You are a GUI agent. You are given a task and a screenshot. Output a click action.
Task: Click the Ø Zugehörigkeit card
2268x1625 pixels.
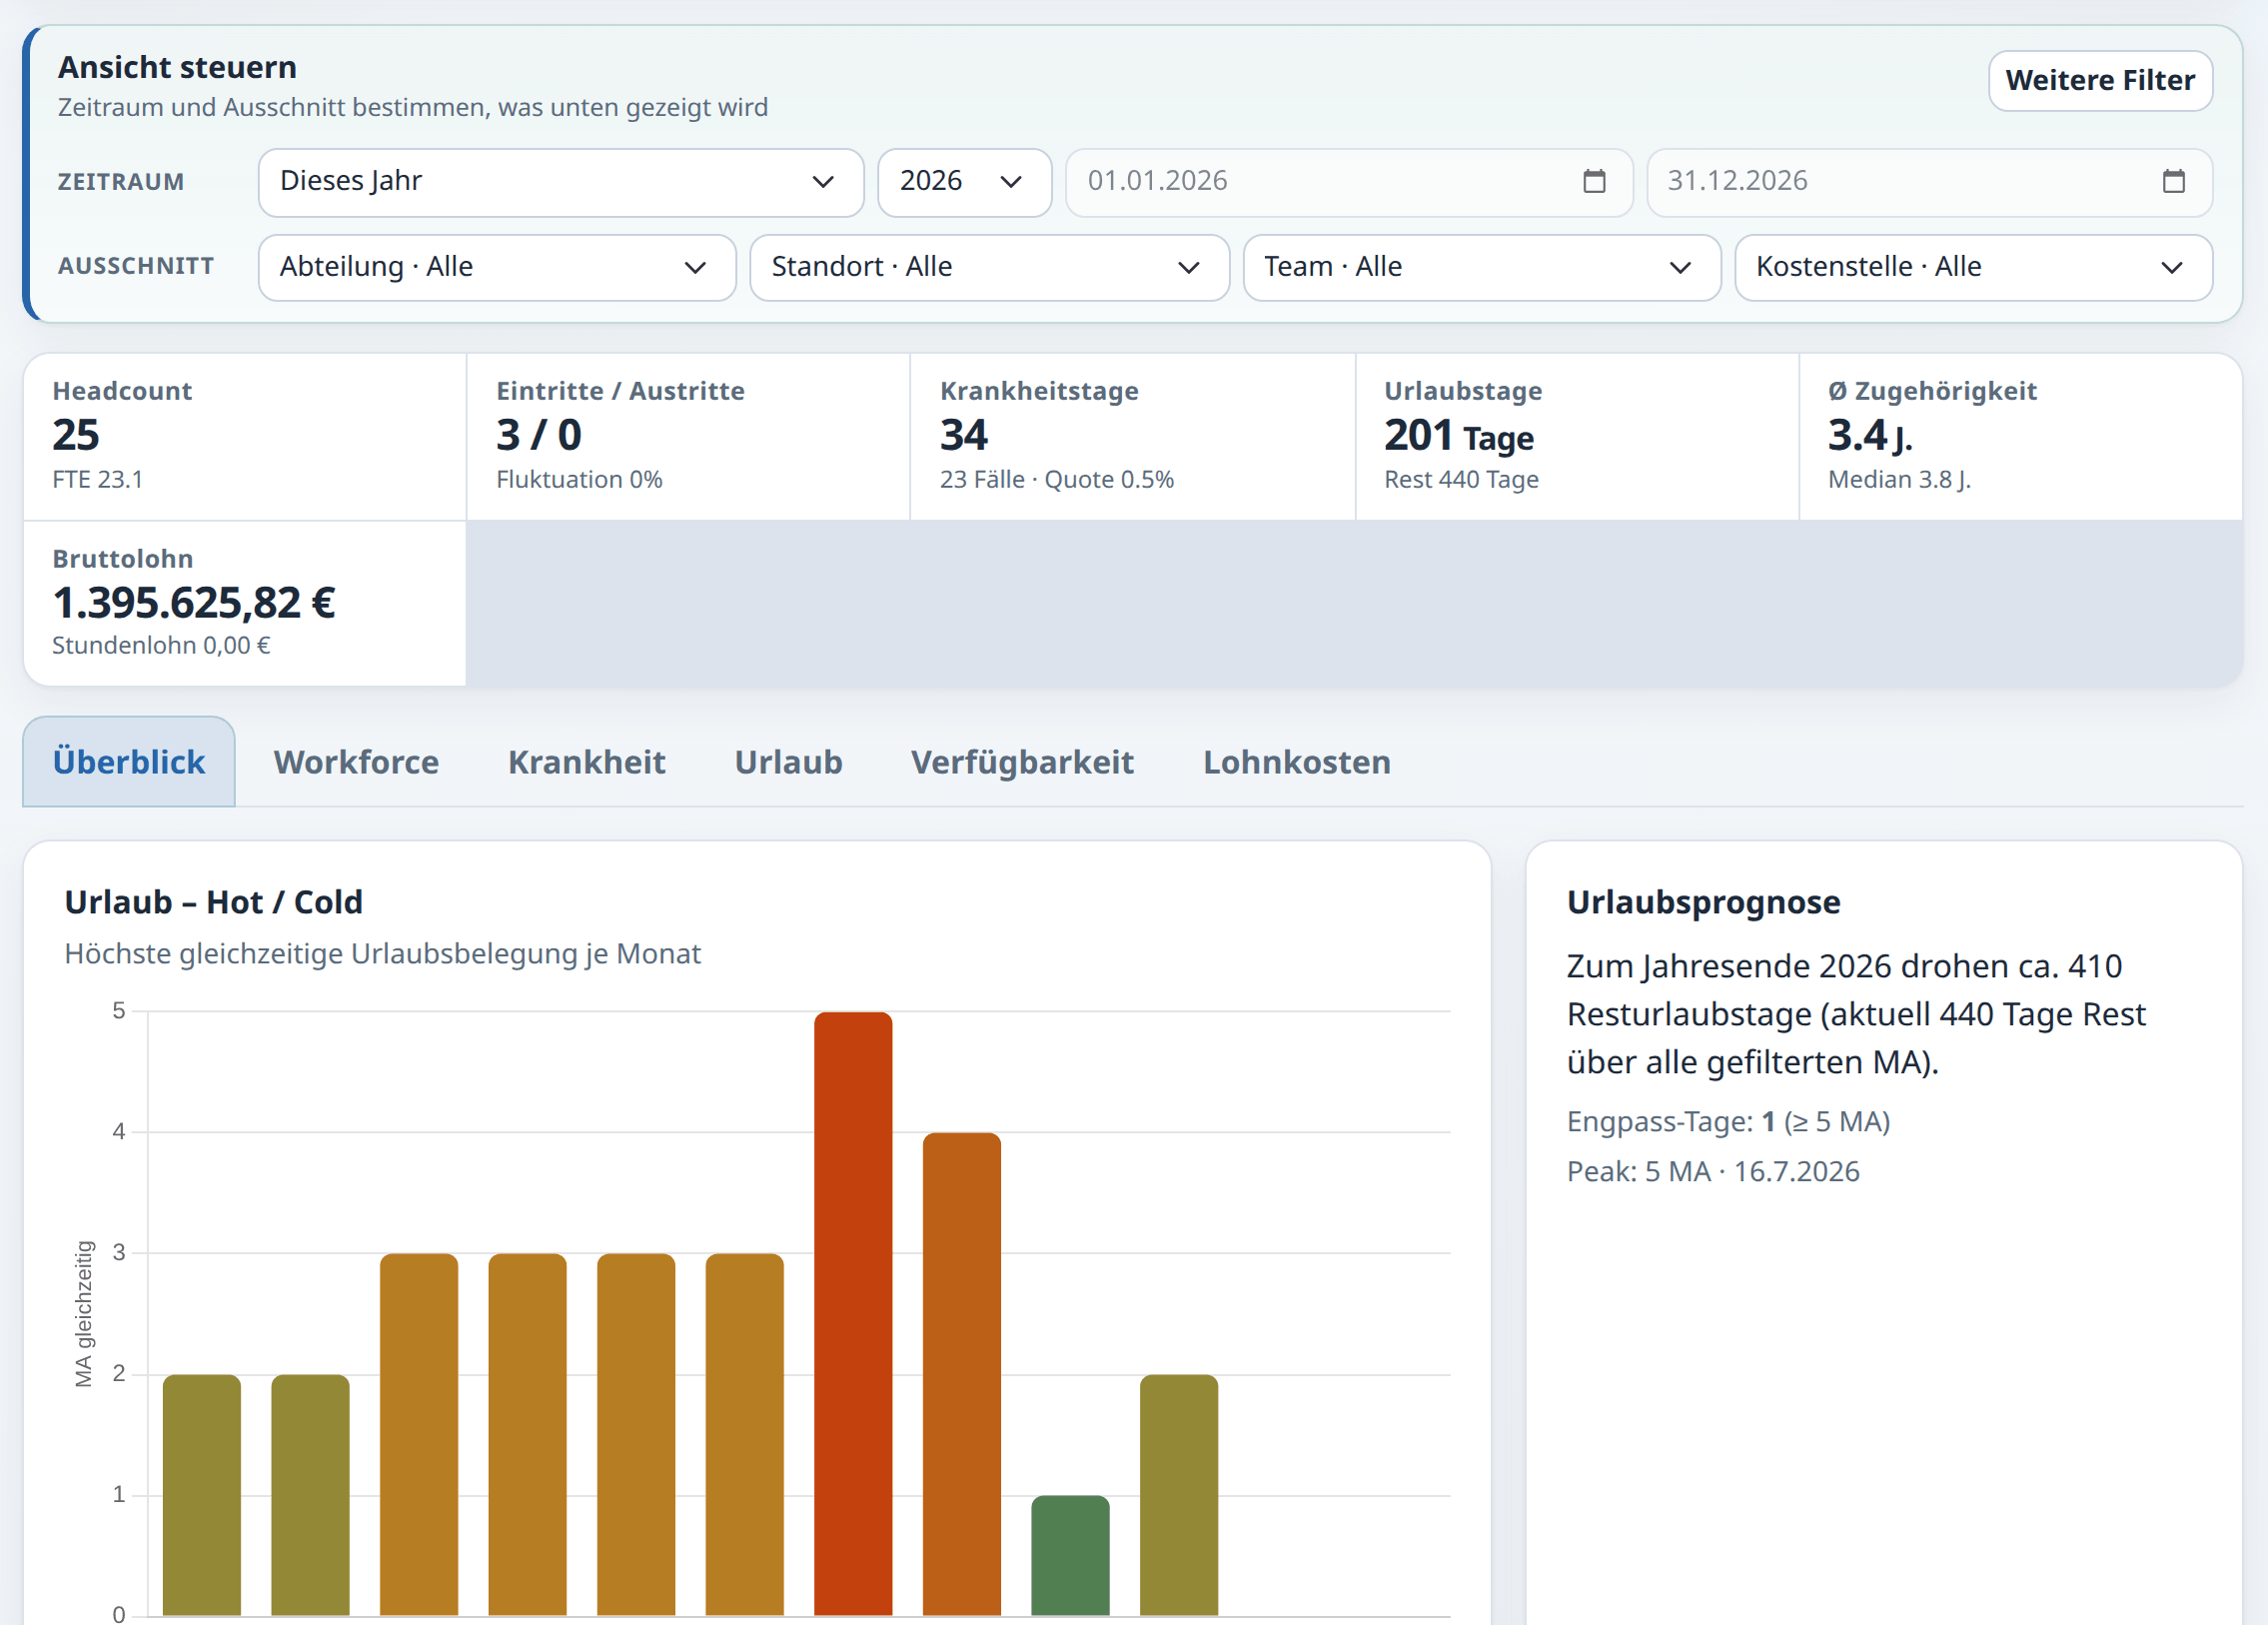pos(2020,436)
